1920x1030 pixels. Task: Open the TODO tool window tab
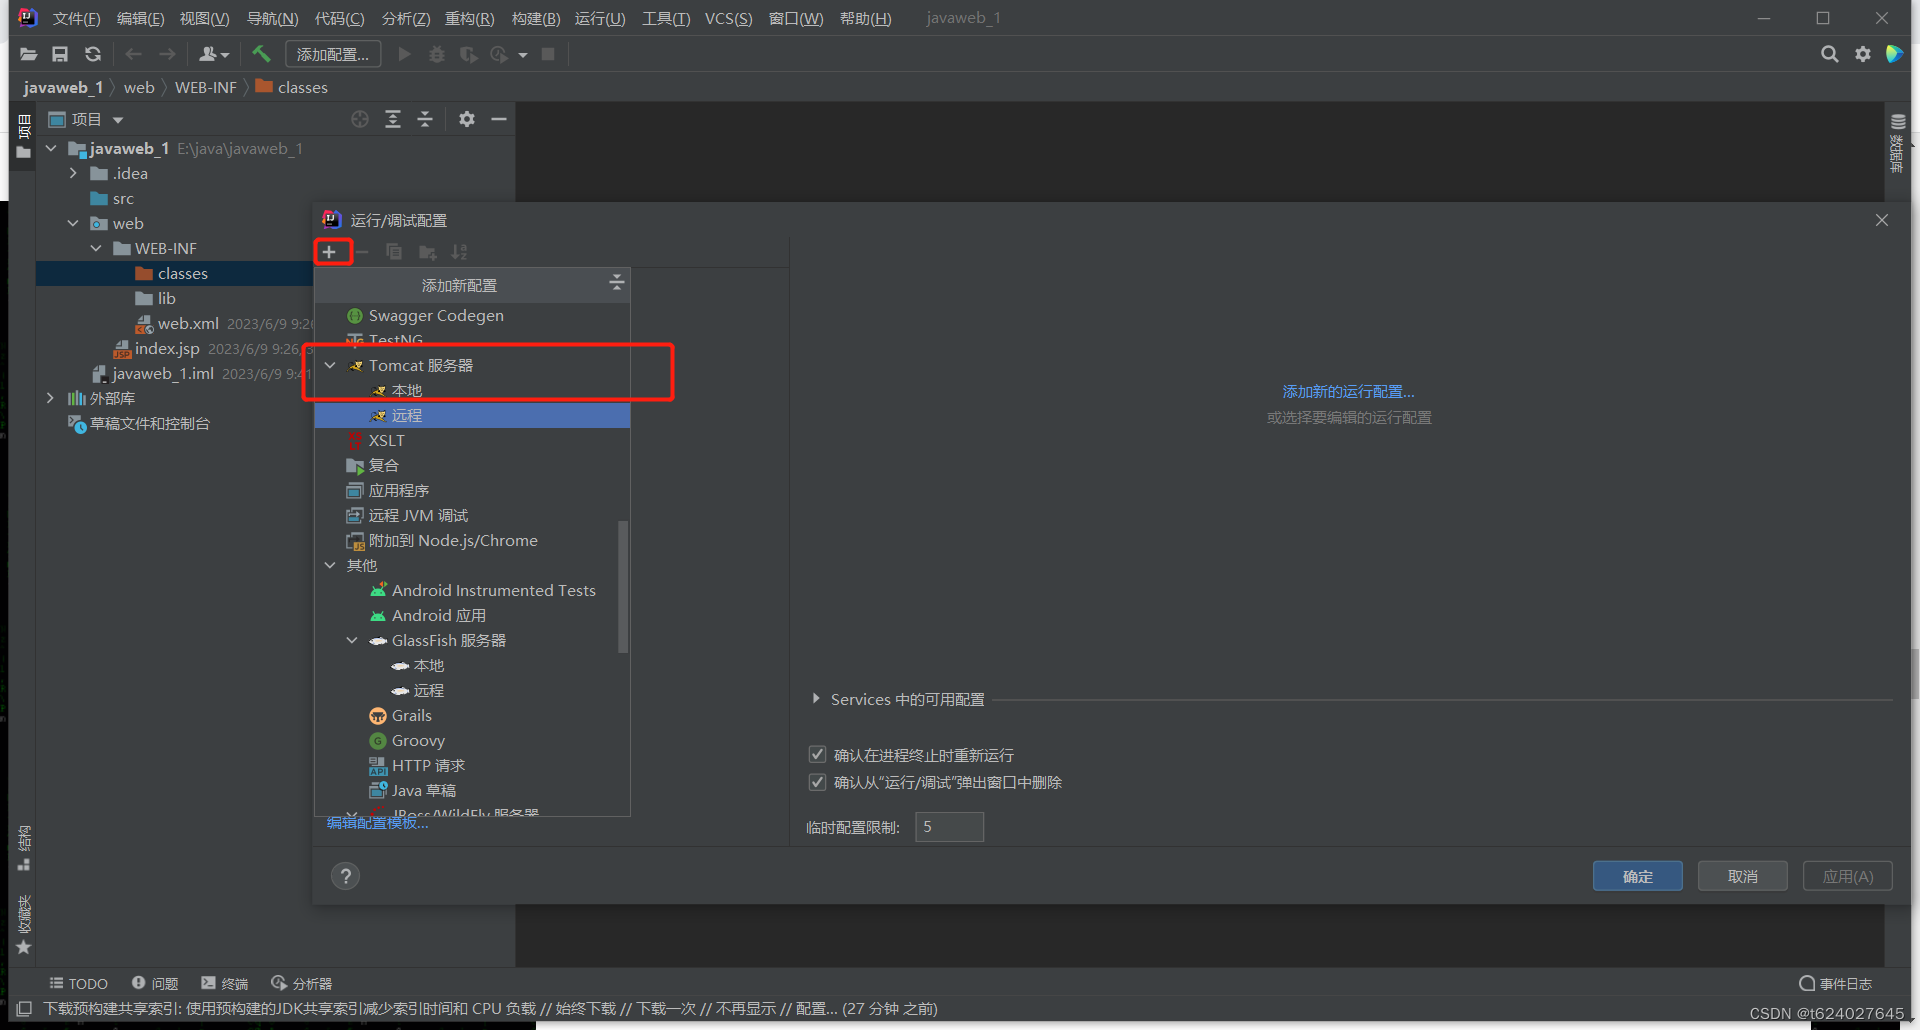tap(78, 984)
